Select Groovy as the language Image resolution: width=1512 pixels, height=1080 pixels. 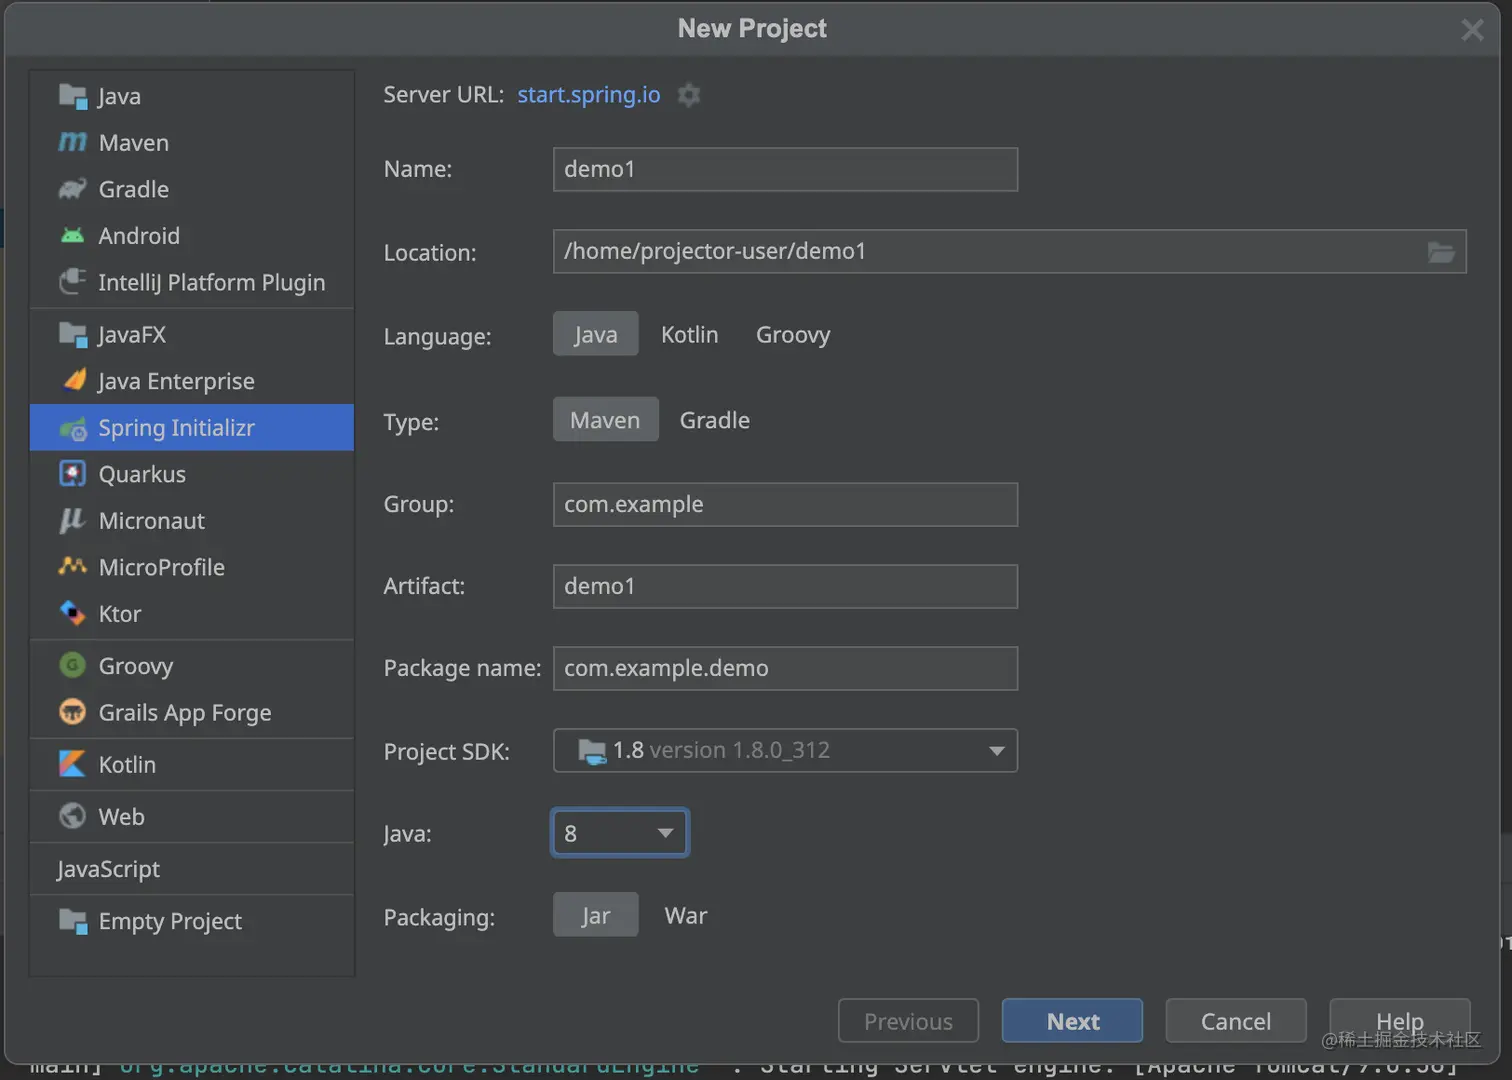point(792,335)
